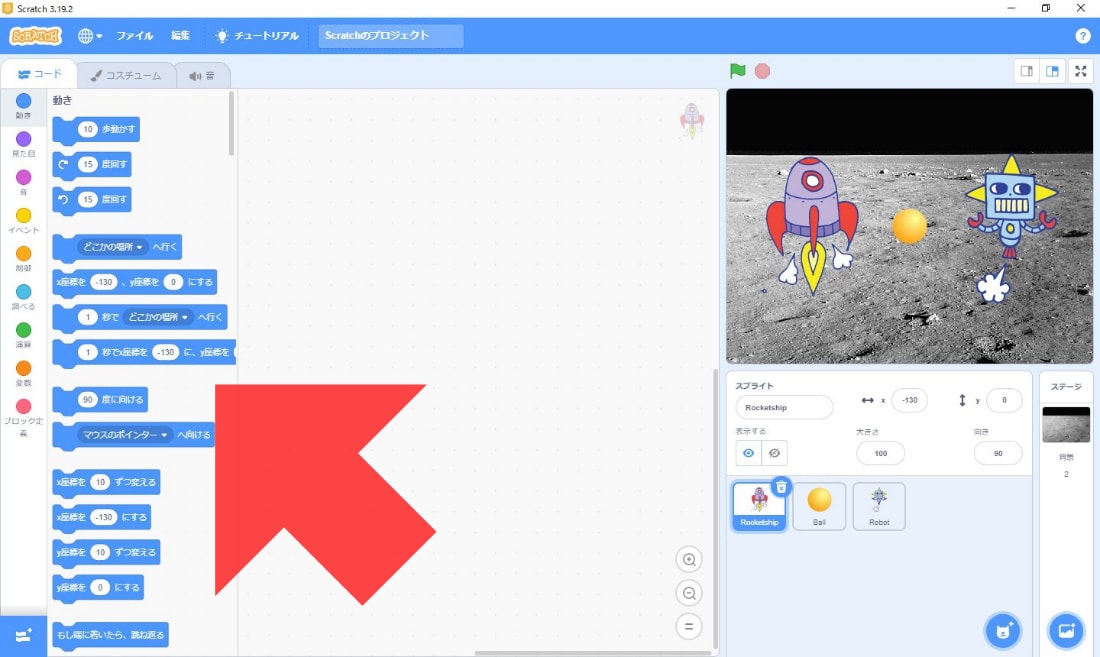Viewport: 1100px width, 657px height.
Task: Open the choose a sprite button
Action: click(x=1003, y=630)
